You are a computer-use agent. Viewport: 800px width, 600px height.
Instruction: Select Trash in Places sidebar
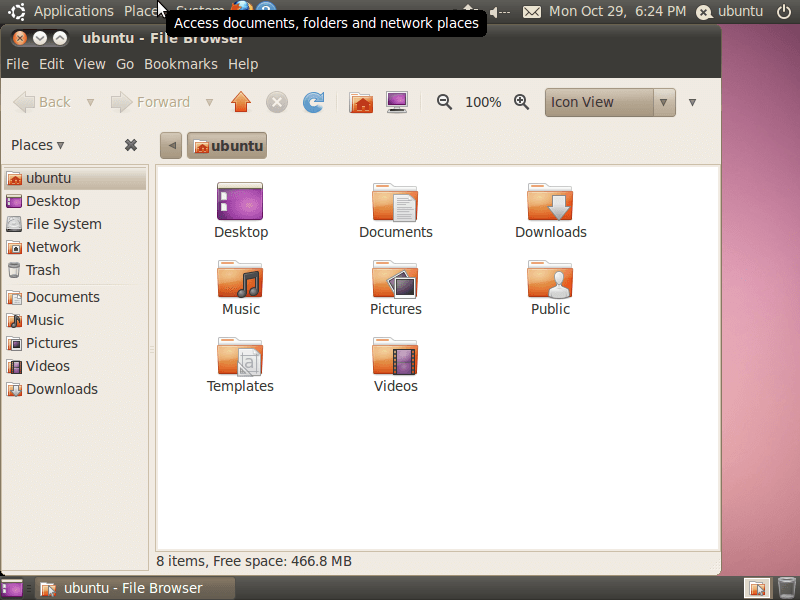pyautogui.click(x=75, y=270)
